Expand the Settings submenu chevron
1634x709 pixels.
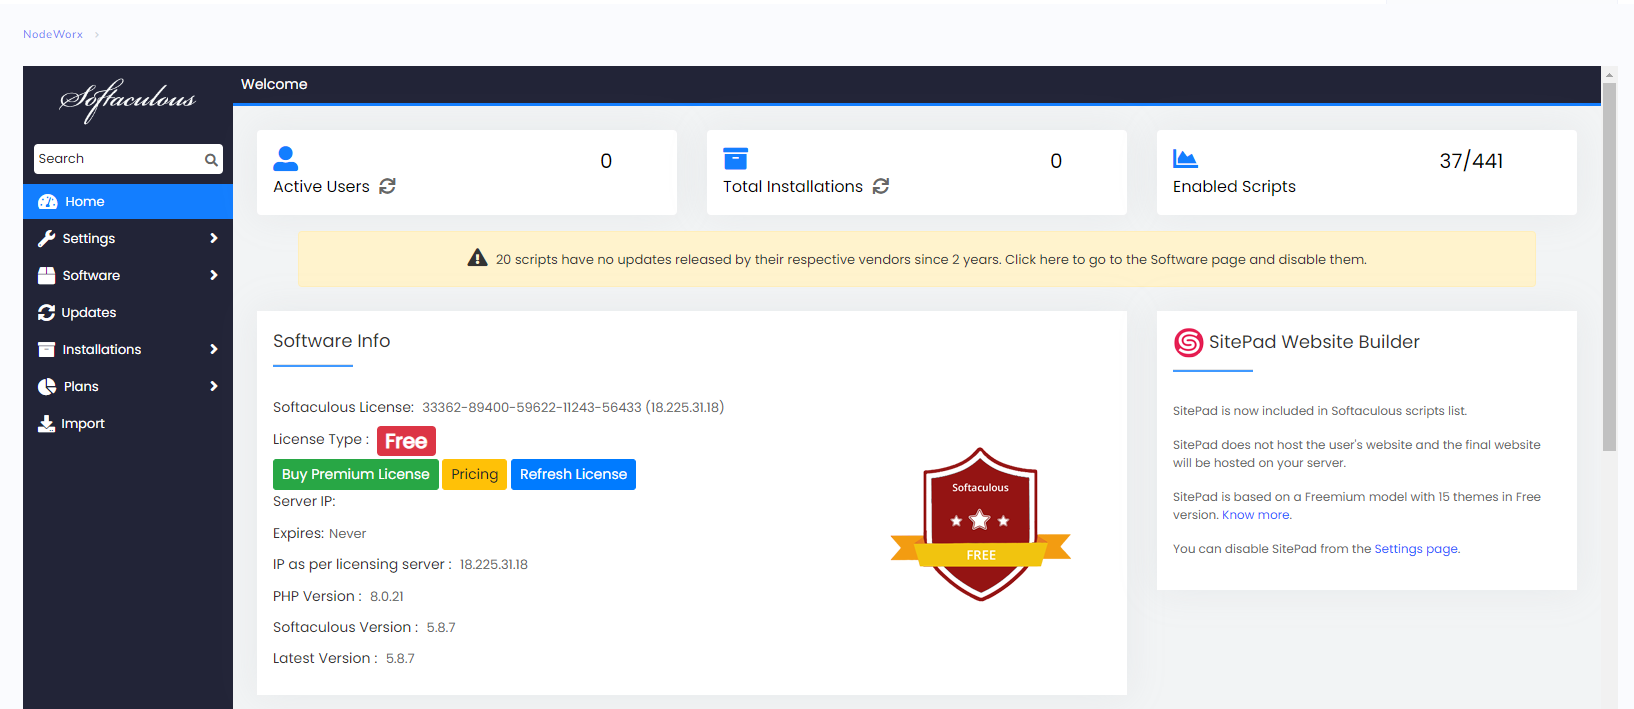[x=214, y=238]
